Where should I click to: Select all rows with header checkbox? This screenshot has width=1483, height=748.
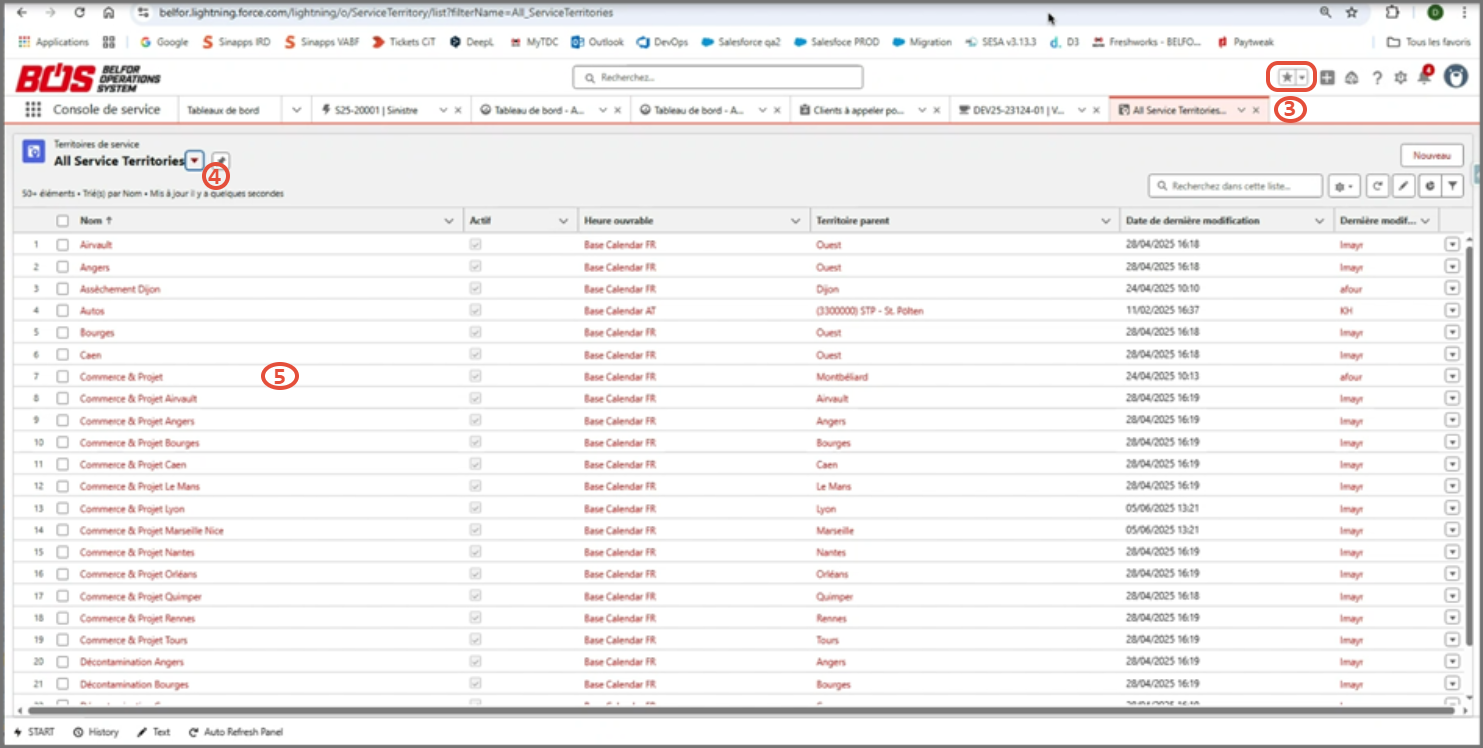pos(63,221)
